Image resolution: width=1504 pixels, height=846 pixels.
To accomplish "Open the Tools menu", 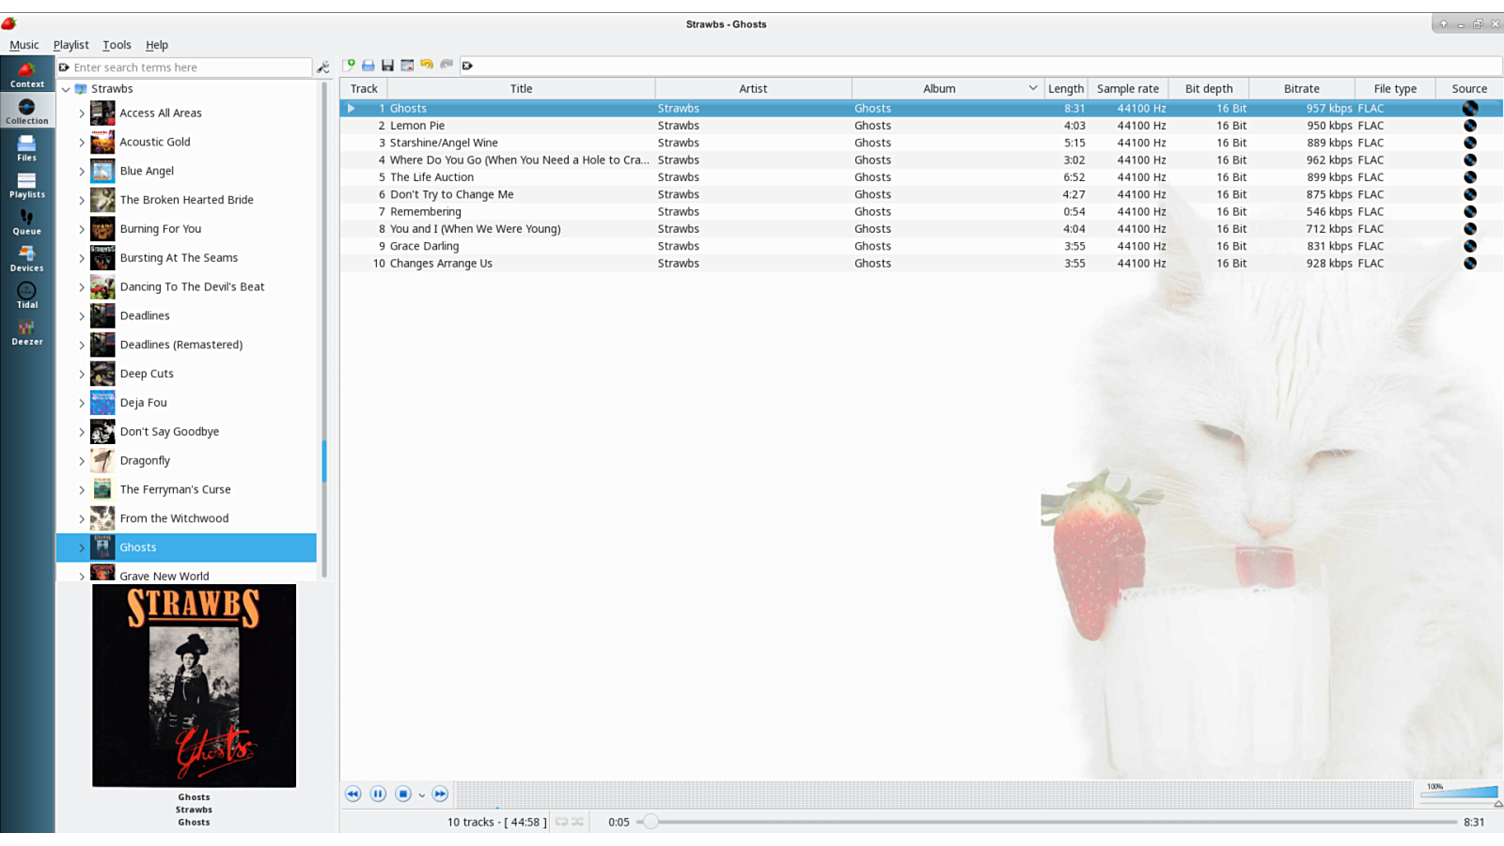I will tap(116, 45).
